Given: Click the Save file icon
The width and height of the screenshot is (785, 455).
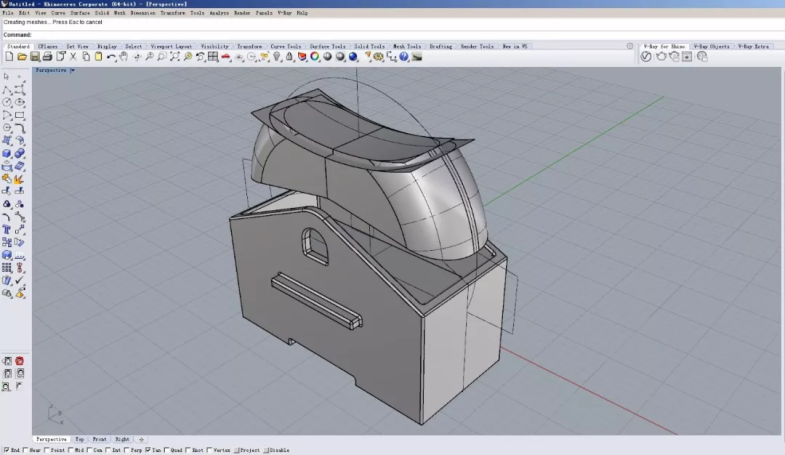Looking at the screenshot, I should click(33, 57).
